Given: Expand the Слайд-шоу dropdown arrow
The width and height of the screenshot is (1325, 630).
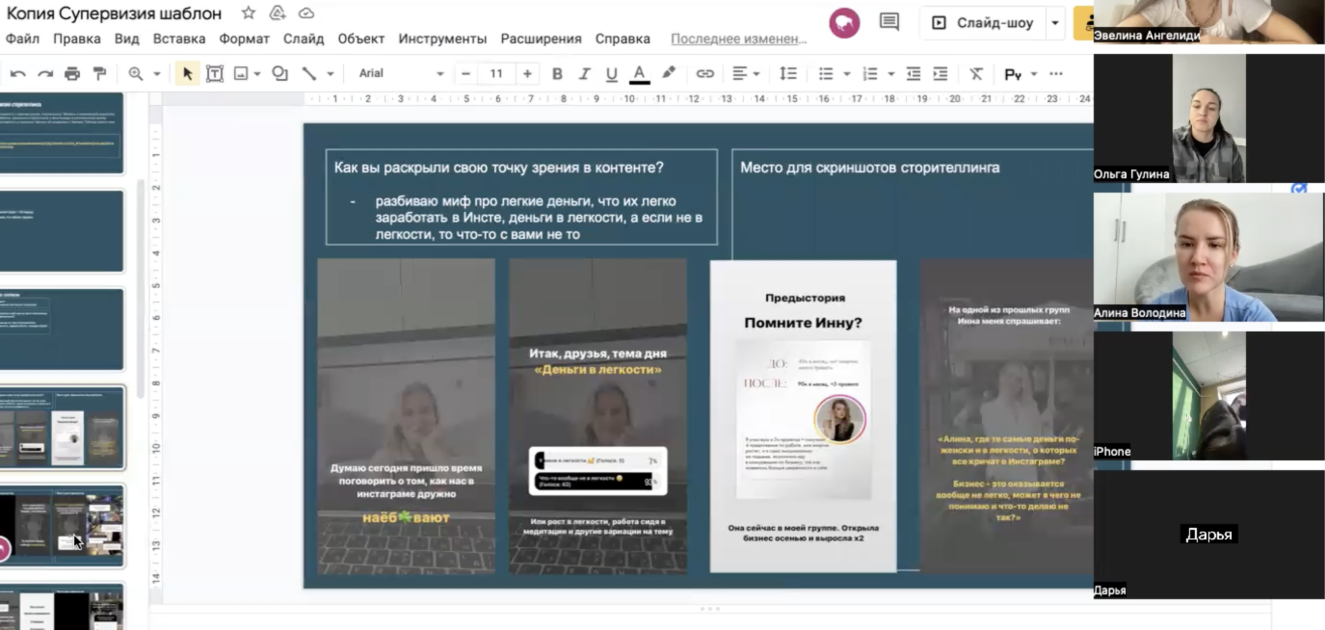Looking at the screenshot, I should (1055, 23).
